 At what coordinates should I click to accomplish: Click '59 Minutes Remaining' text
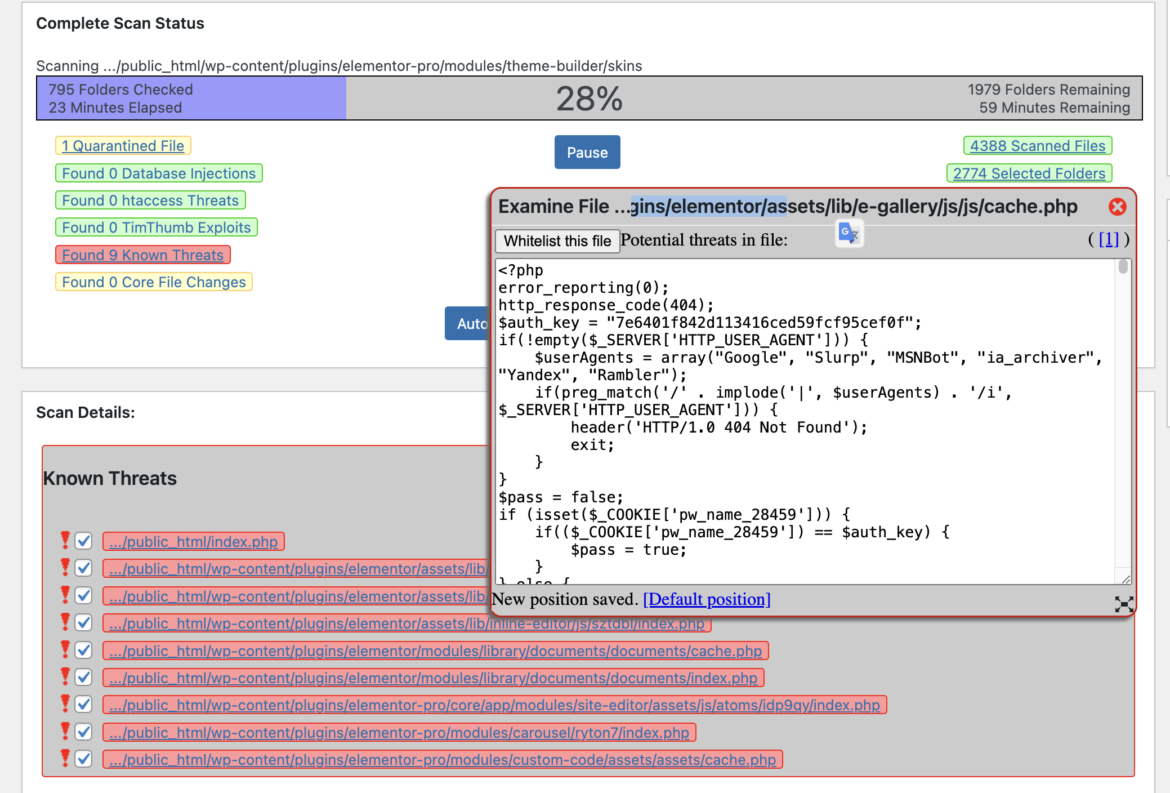click(x=1054, y=107)
